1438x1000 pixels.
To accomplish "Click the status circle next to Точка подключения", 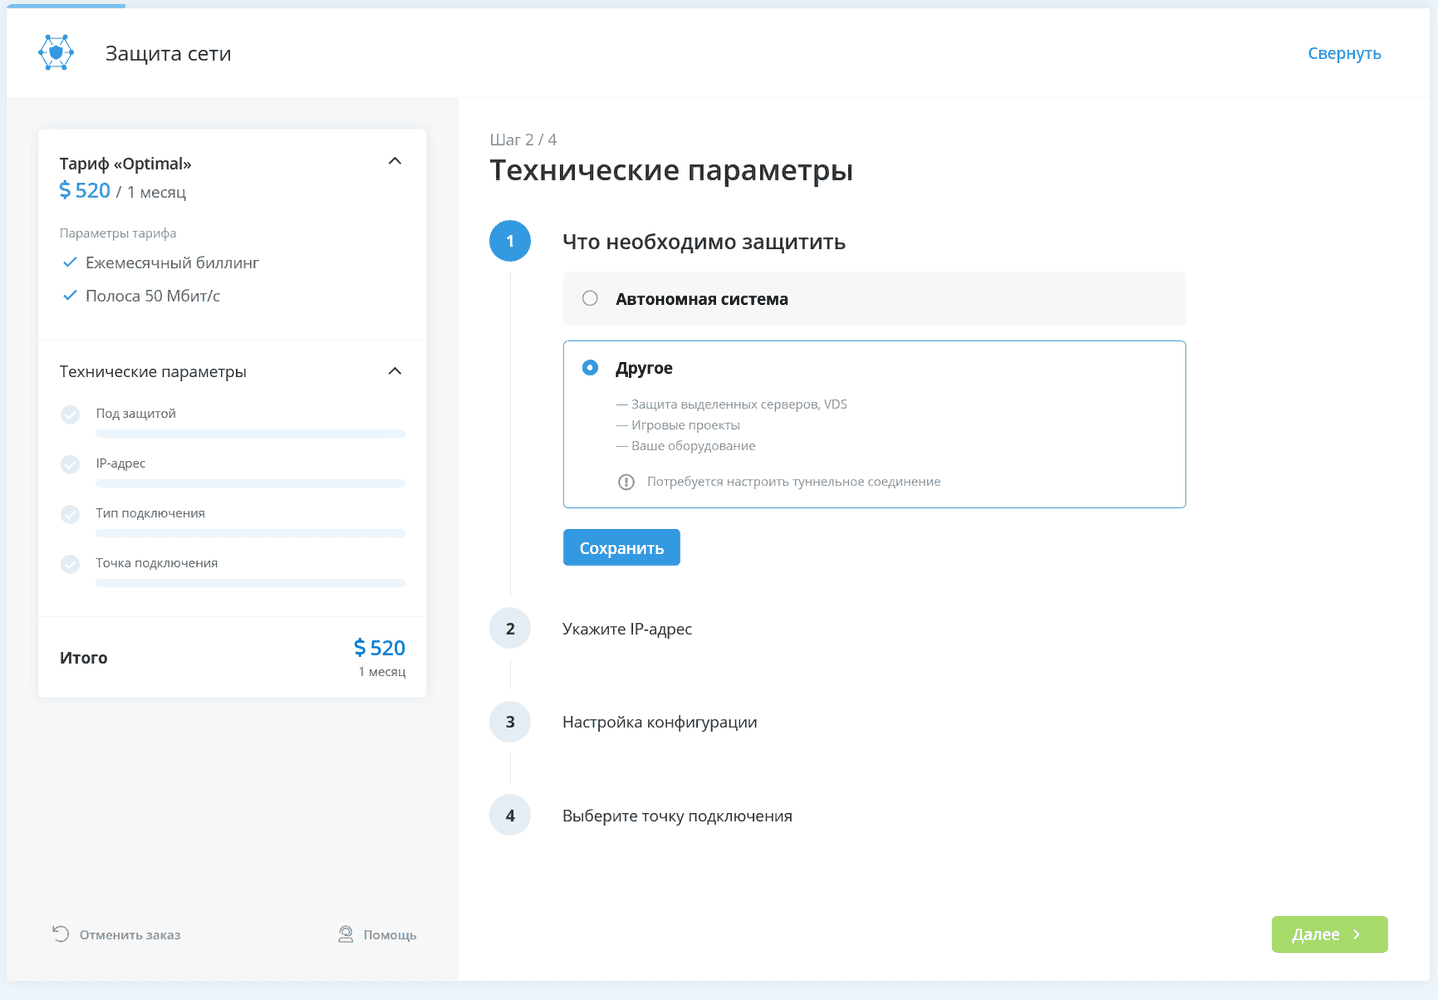I will (x=70, y=564).
